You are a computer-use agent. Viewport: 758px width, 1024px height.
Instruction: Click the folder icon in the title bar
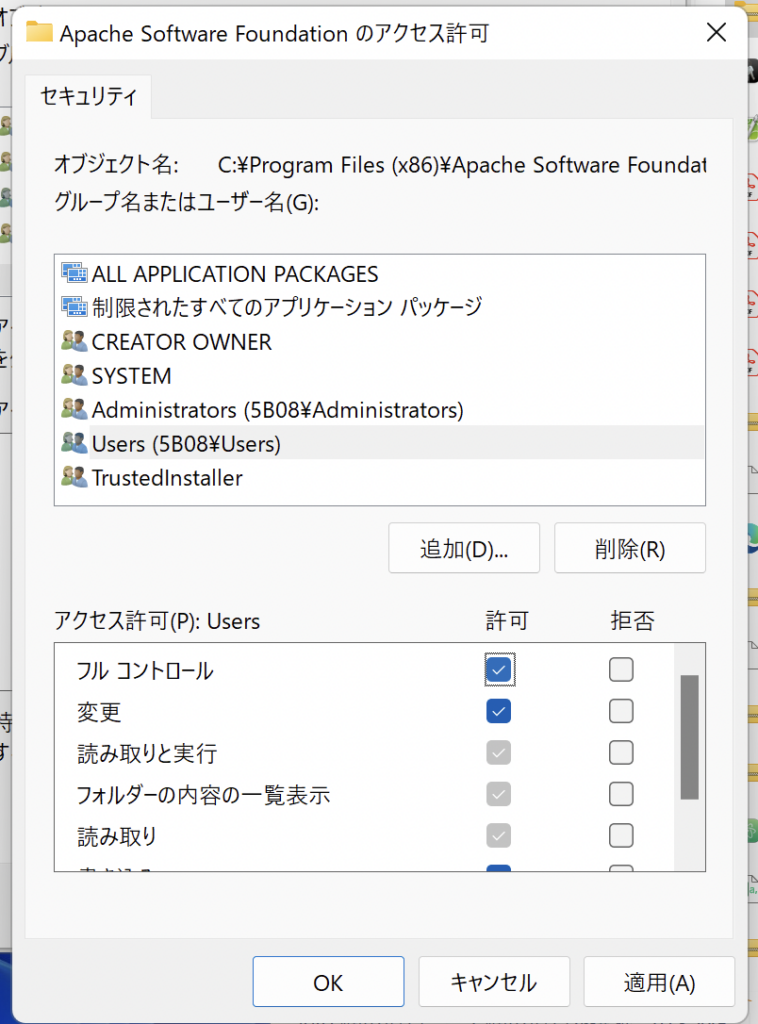coord(39,31)
